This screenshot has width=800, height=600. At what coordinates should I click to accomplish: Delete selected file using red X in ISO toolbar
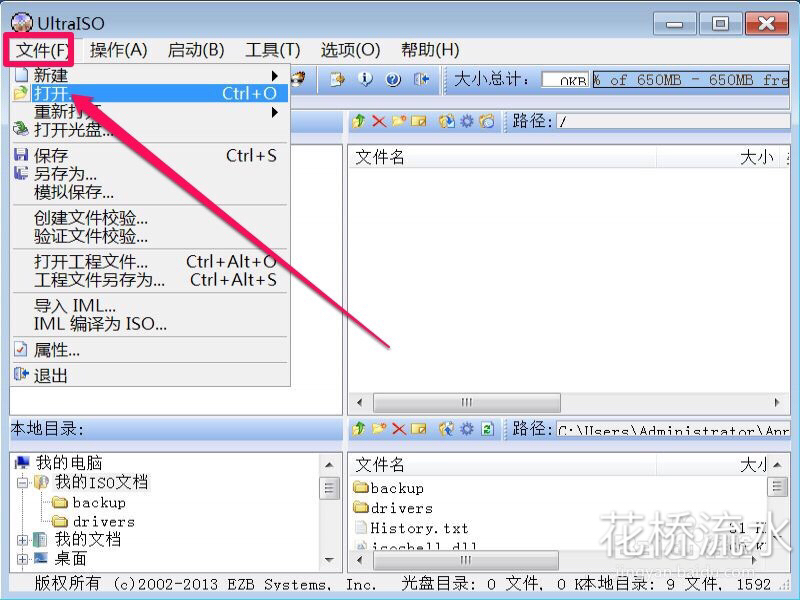[x=378, y=121]
